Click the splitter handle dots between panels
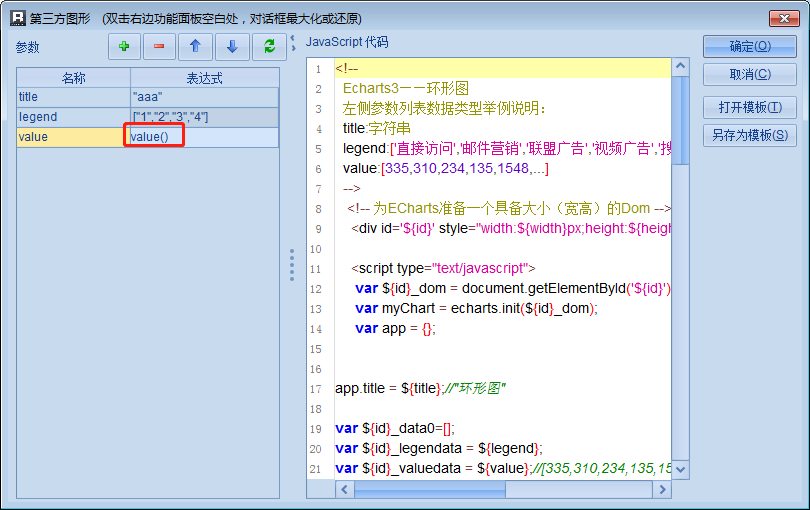This screenshot has width=810, height=510. (292, 265)
